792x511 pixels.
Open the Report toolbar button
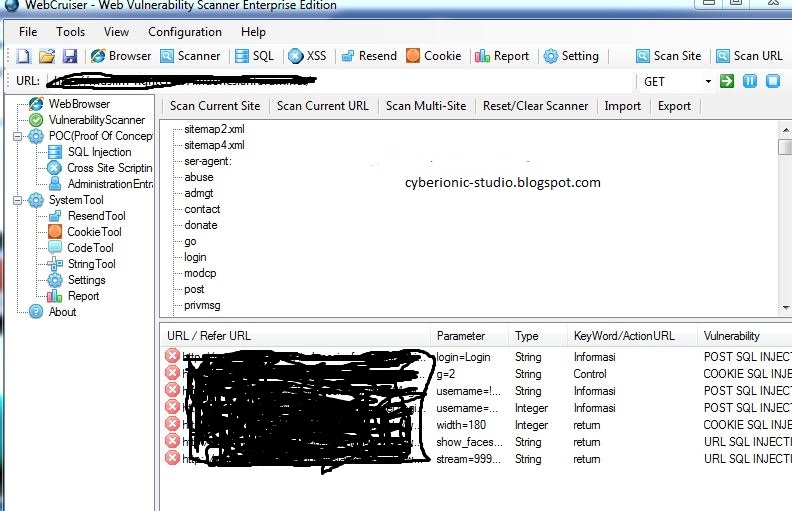502,56
